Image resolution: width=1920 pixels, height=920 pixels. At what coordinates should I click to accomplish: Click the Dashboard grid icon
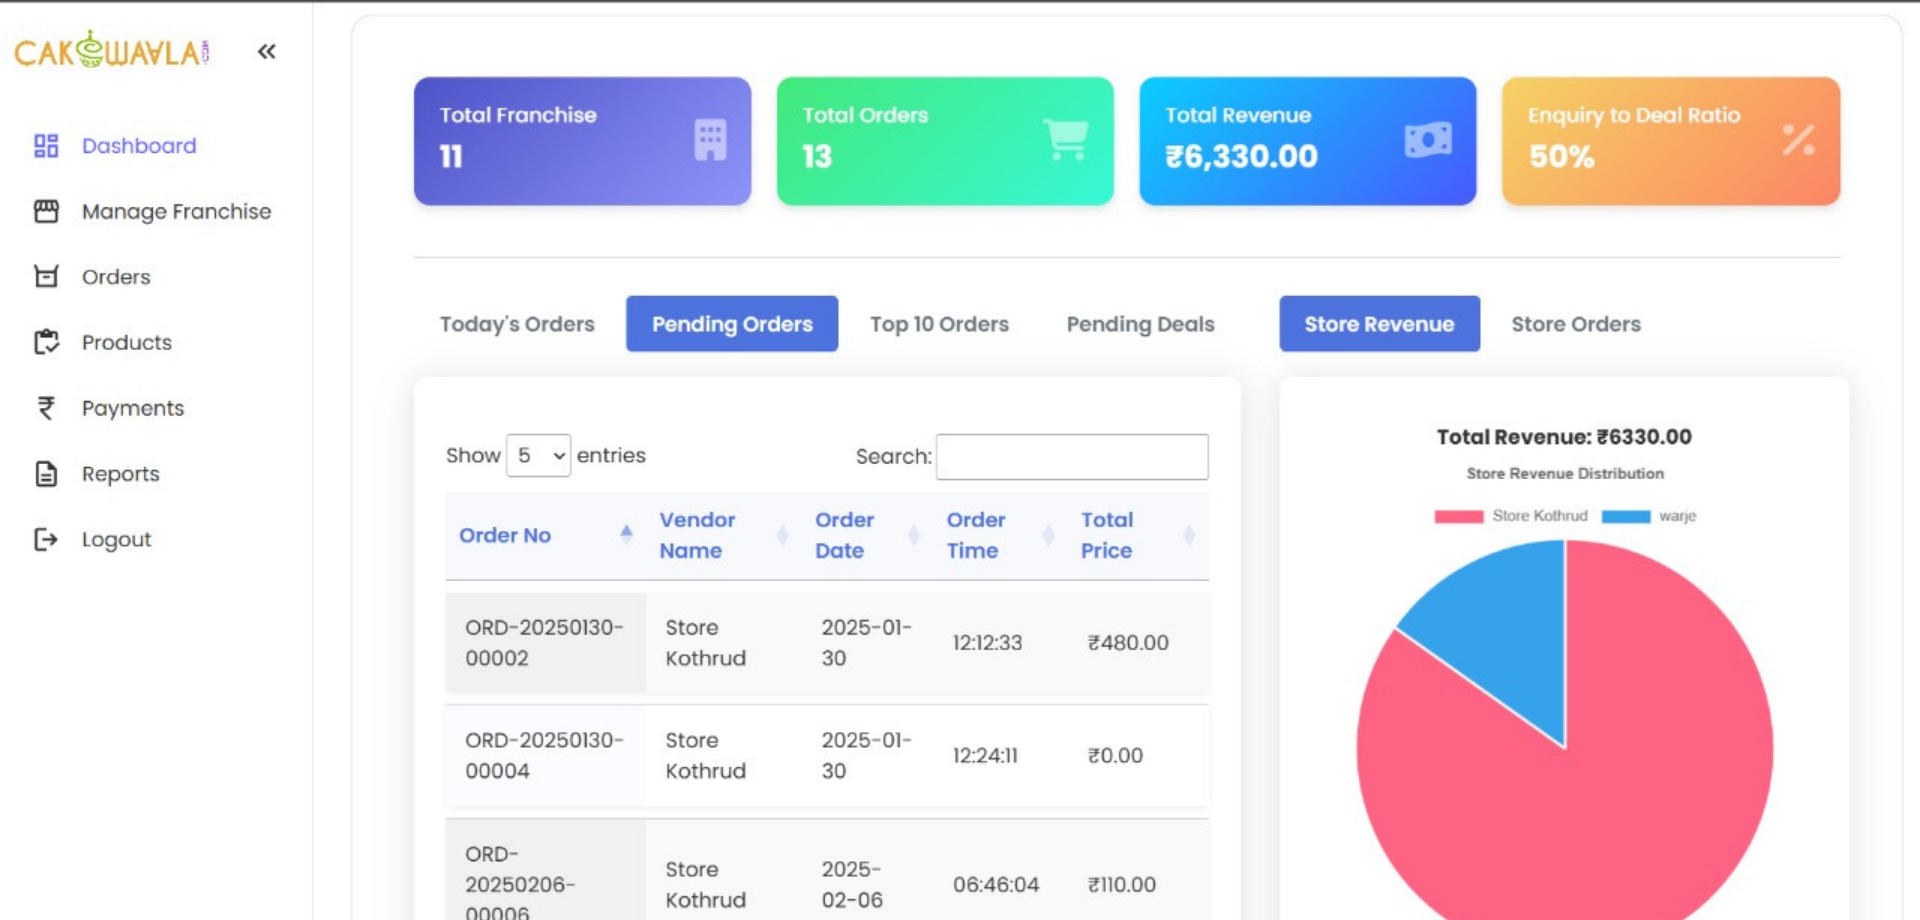coord(46,146)
